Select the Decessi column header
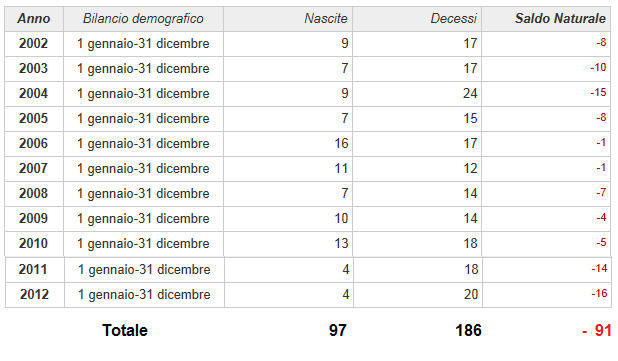 point(417,19)
